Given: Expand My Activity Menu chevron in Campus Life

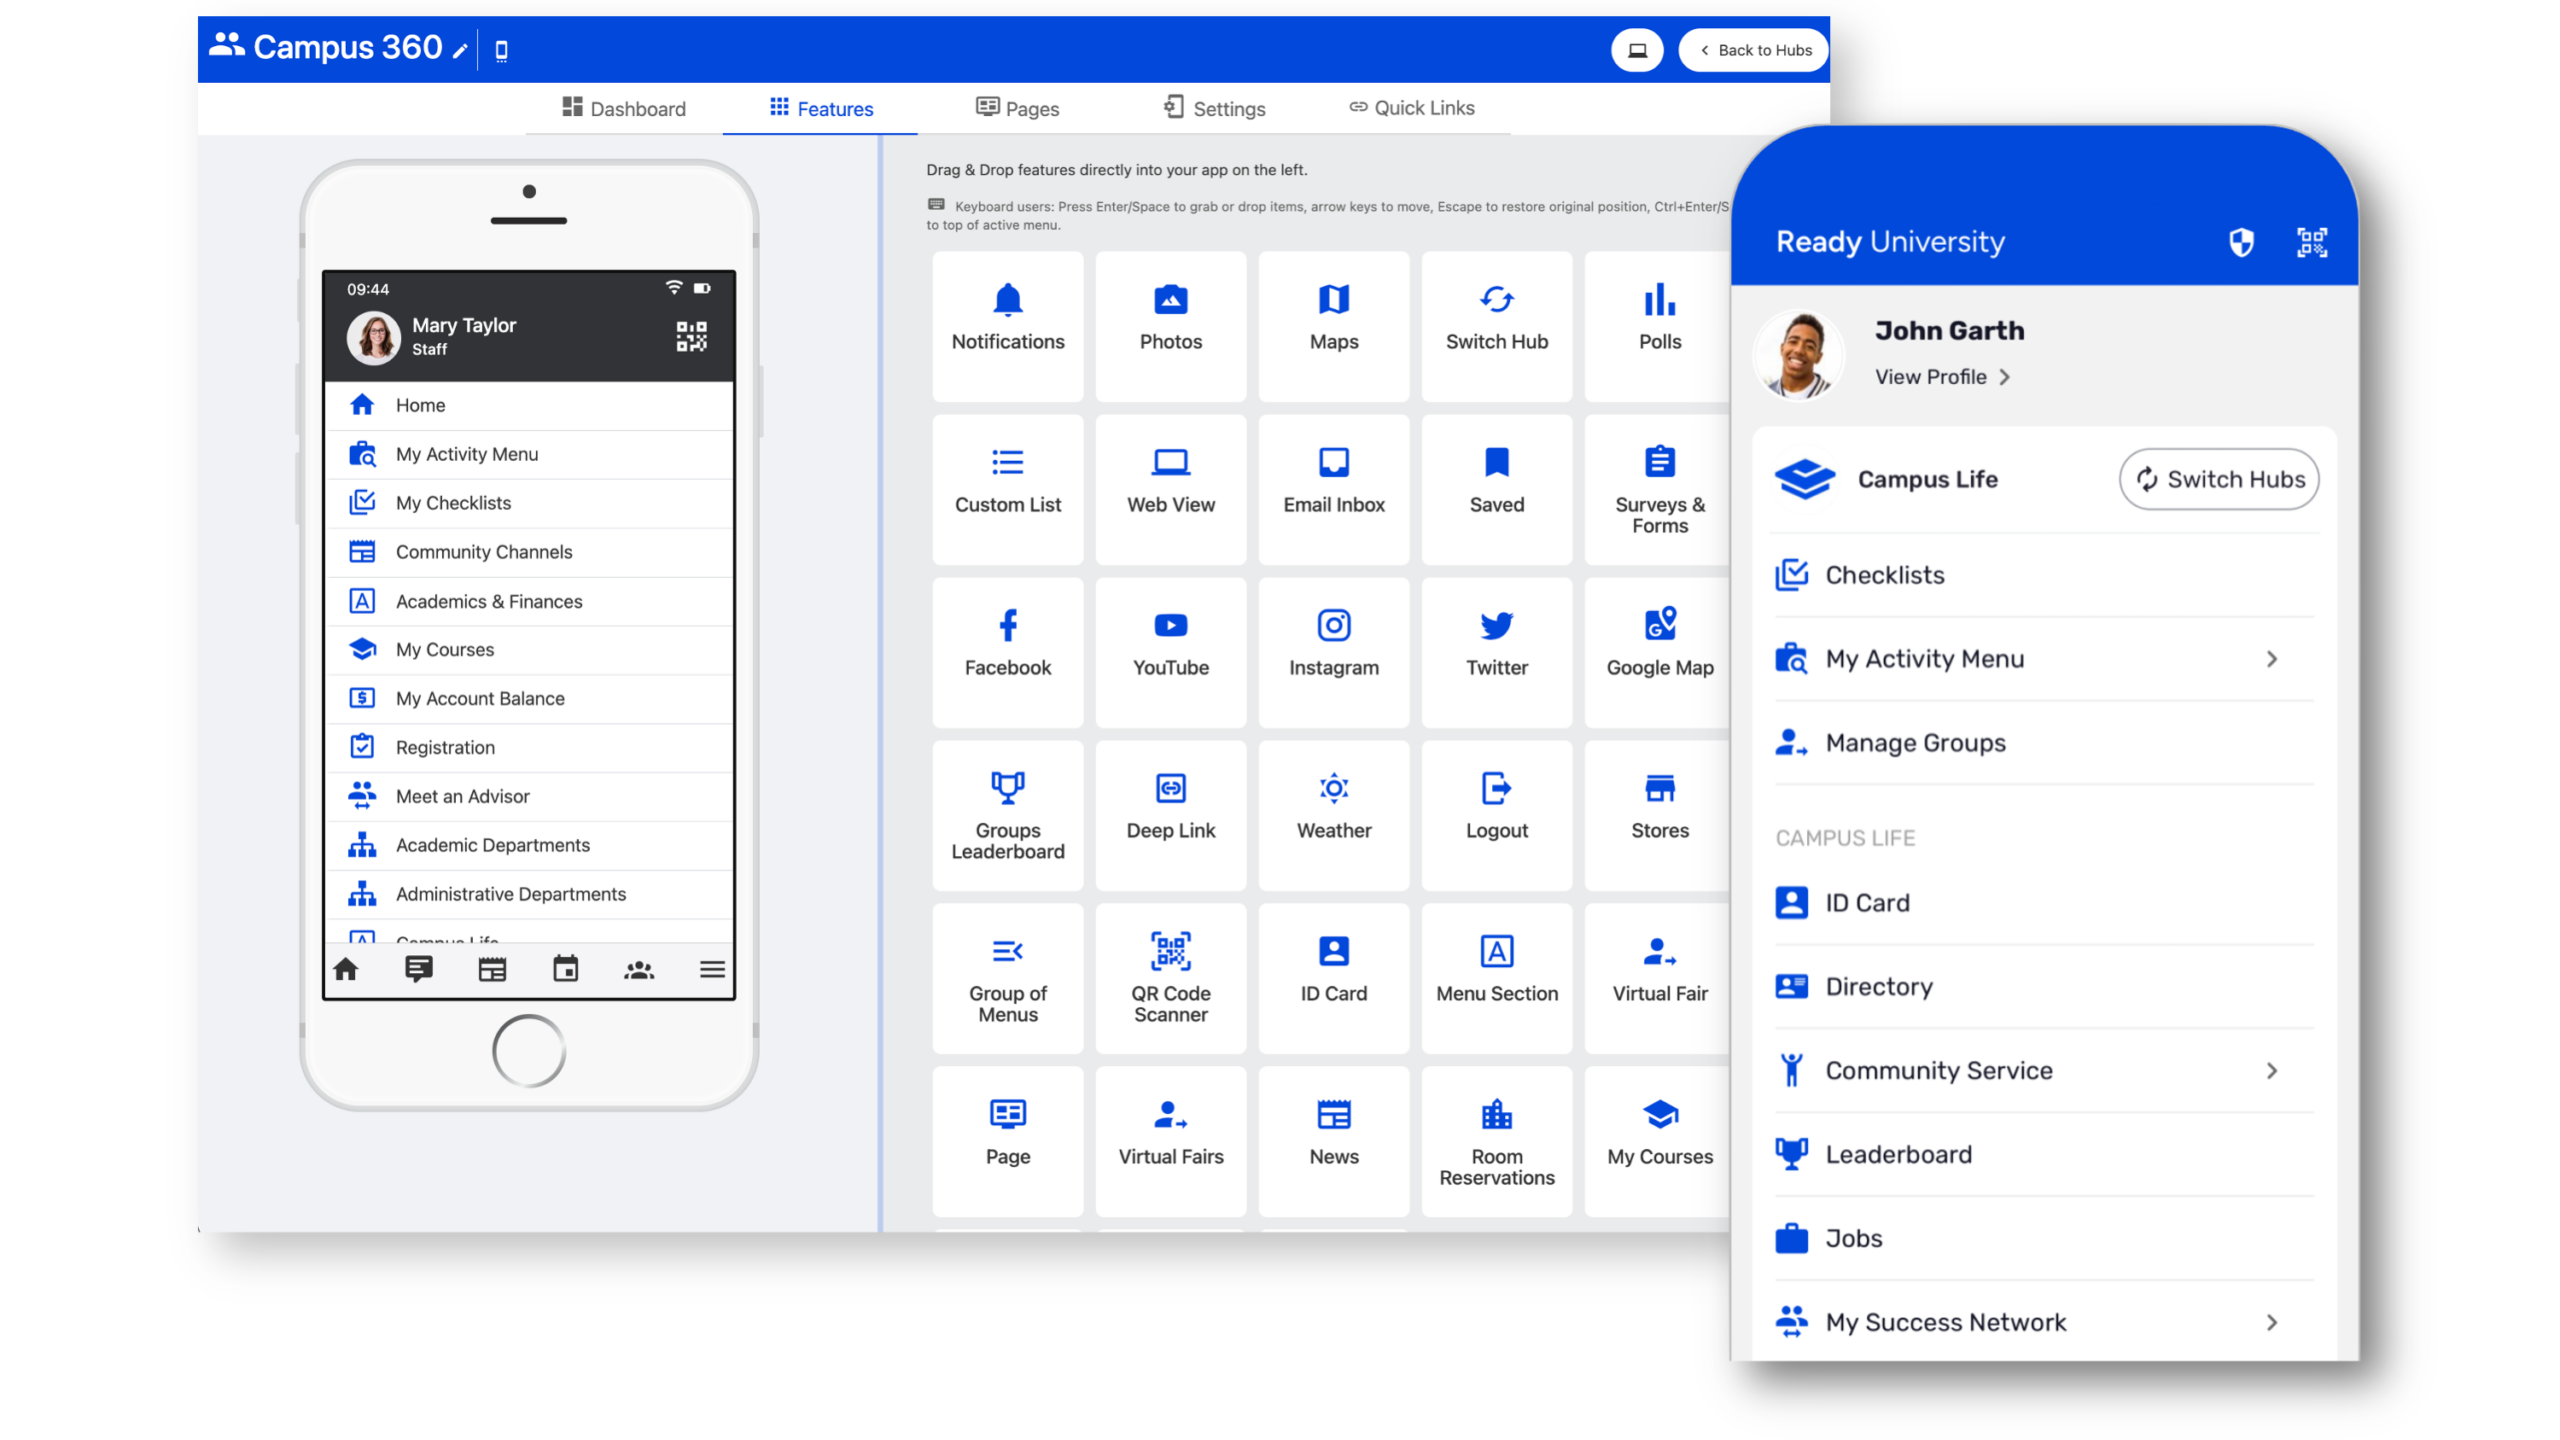Looking at the screenshot, I should tap(2270, 658).
